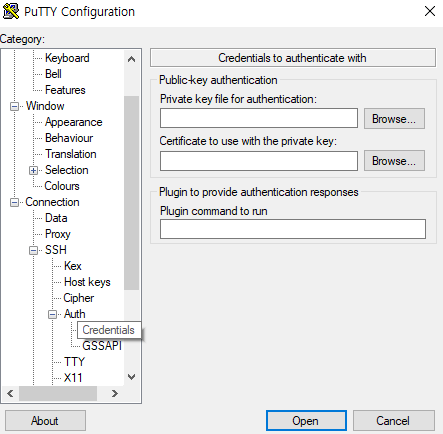Viewport: 443px width, 434px height.
Task: Click 'Private key file for authentication:' label
Action: (x=238, y=99)
